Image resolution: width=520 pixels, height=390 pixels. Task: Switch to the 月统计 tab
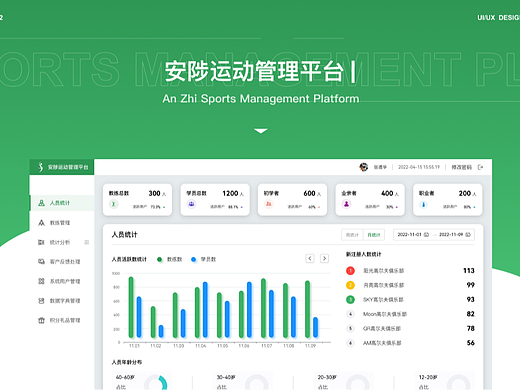(x=374, y=235)
